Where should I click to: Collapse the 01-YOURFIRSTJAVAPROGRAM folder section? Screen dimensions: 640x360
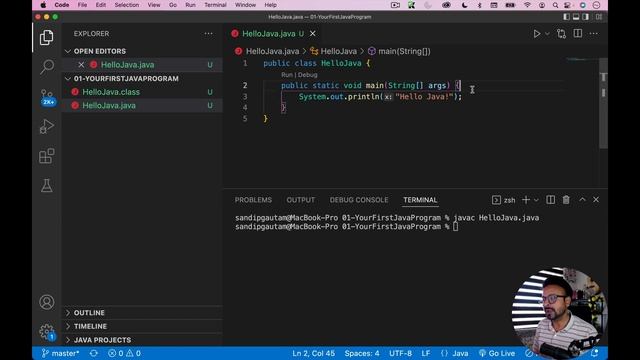pos(141,78)
